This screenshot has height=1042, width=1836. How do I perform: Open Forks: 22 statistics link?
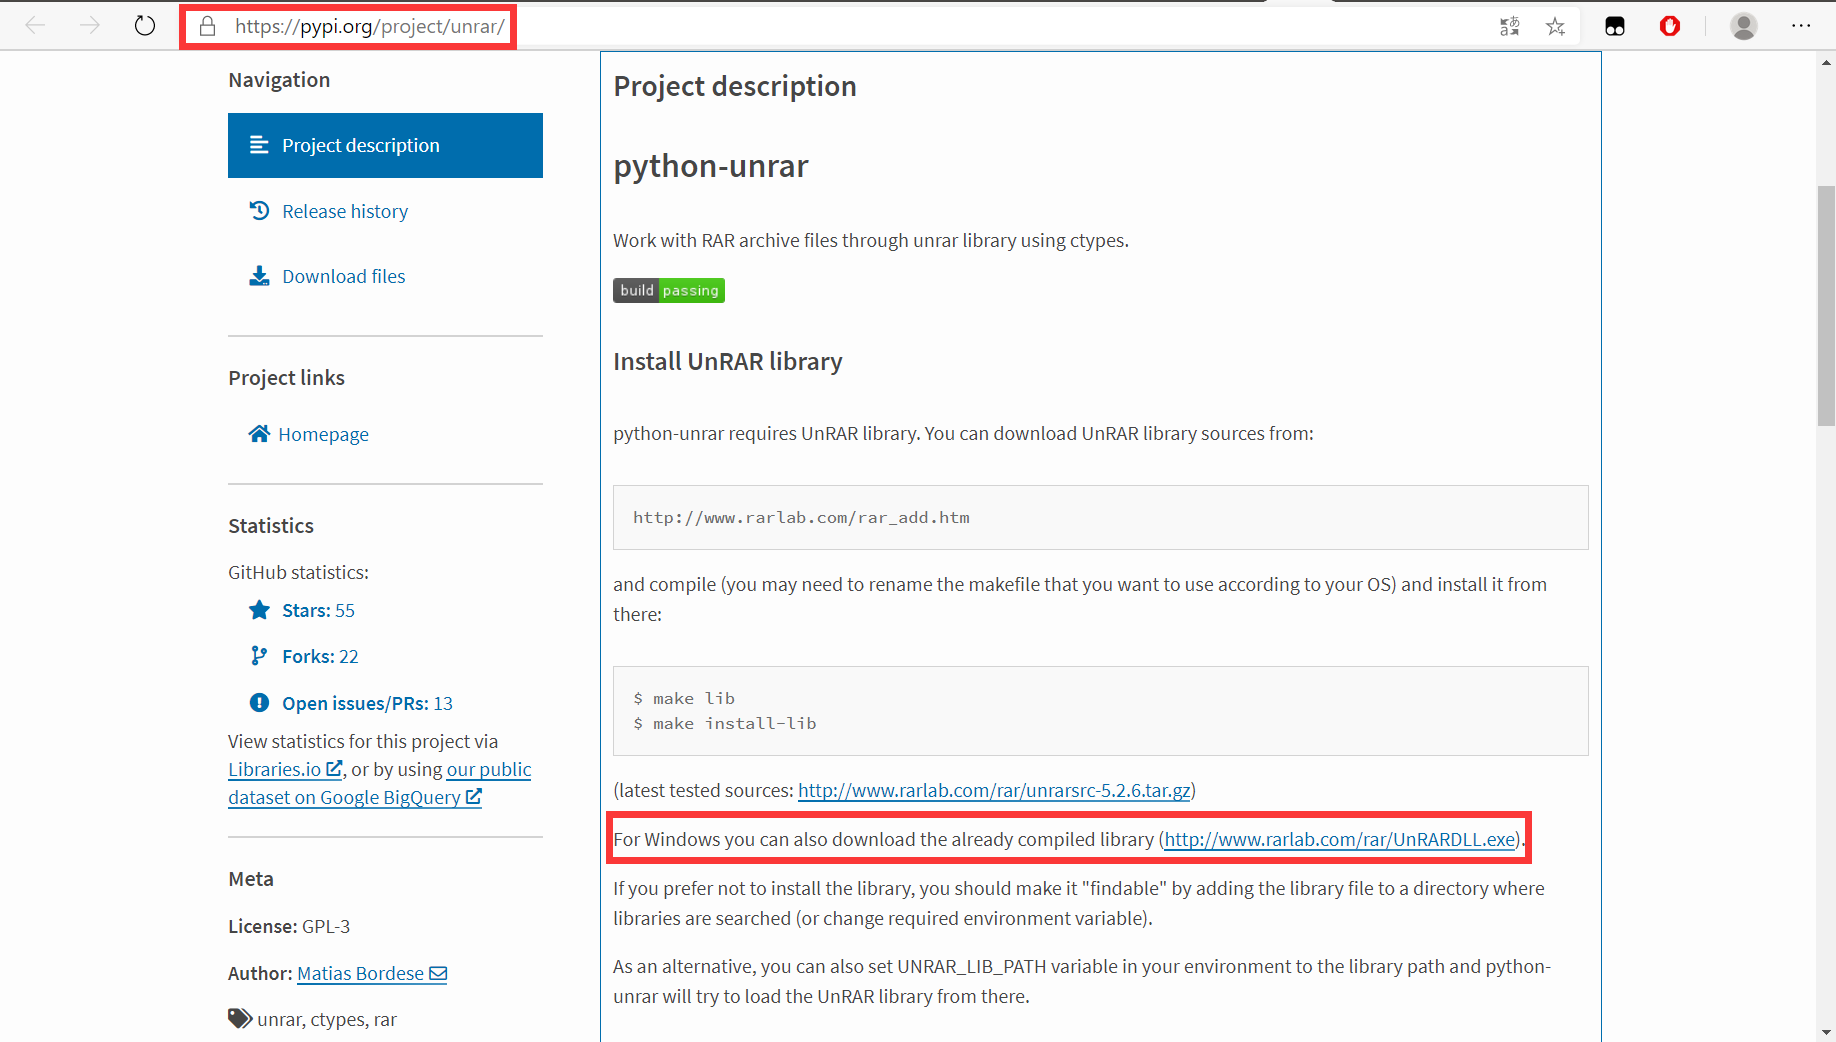coord(320,656)
